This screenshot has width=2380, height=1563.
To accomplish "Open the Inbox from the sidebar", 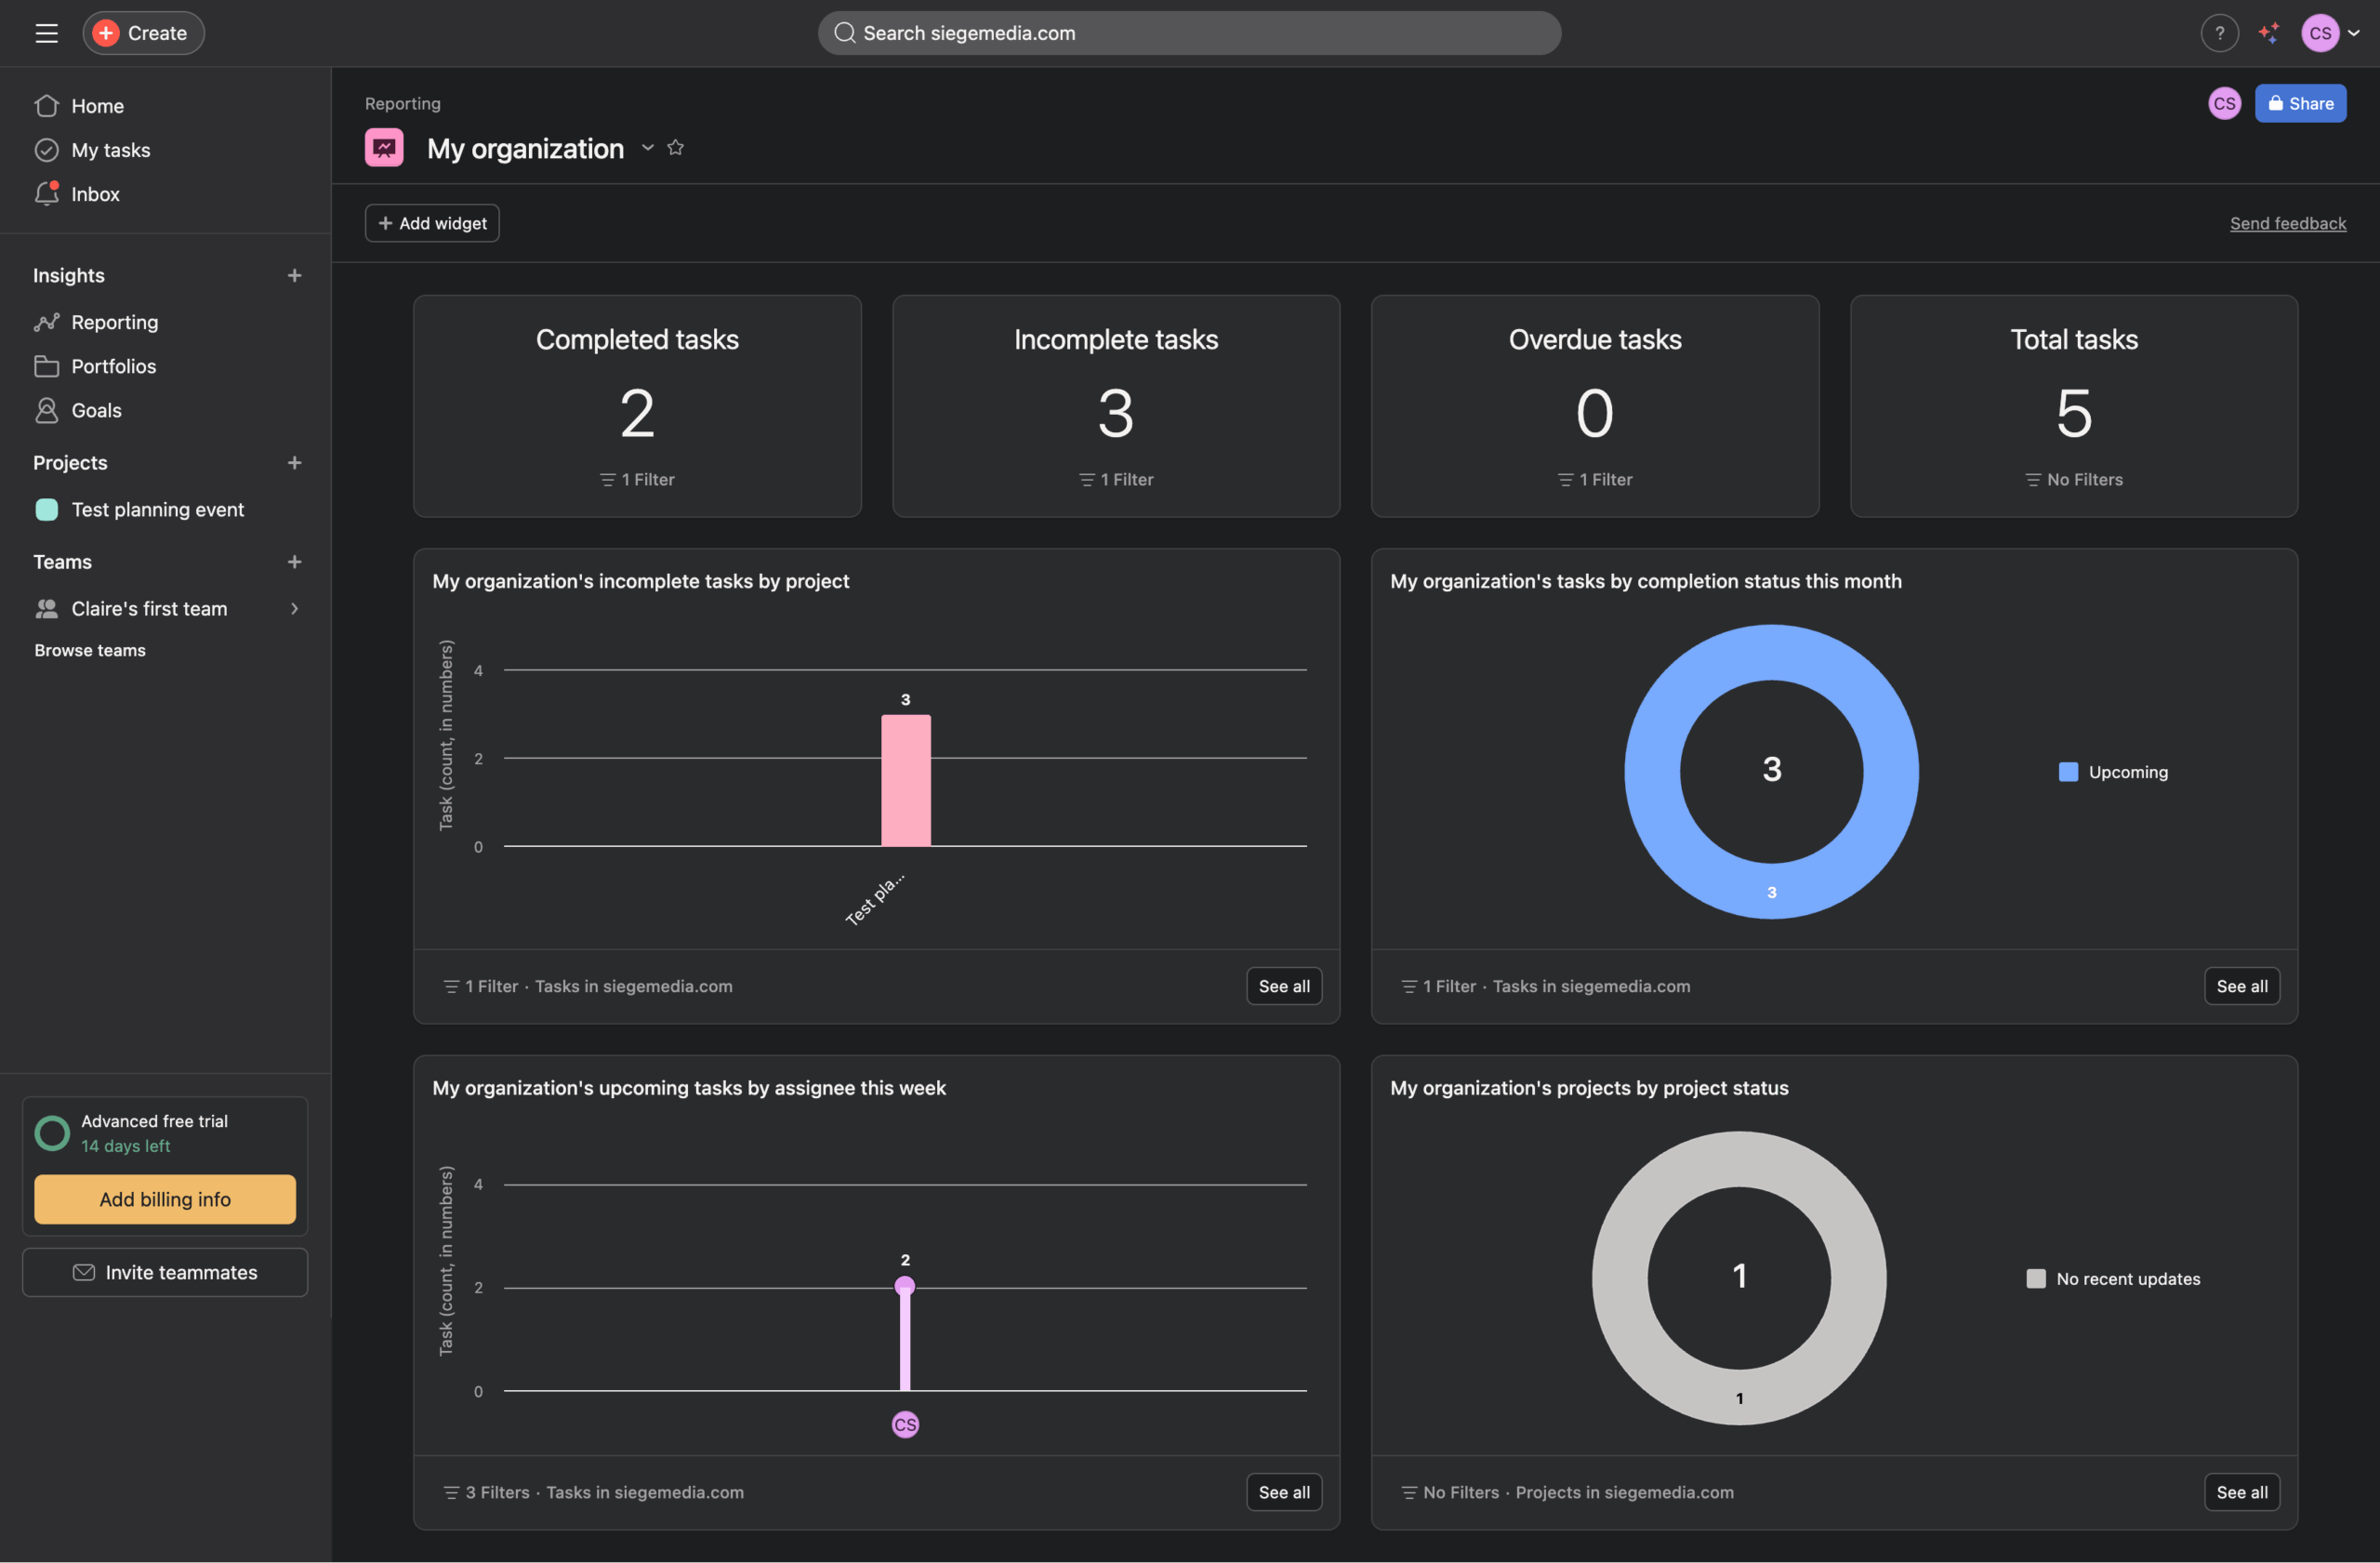I will [x=95, y=194].
